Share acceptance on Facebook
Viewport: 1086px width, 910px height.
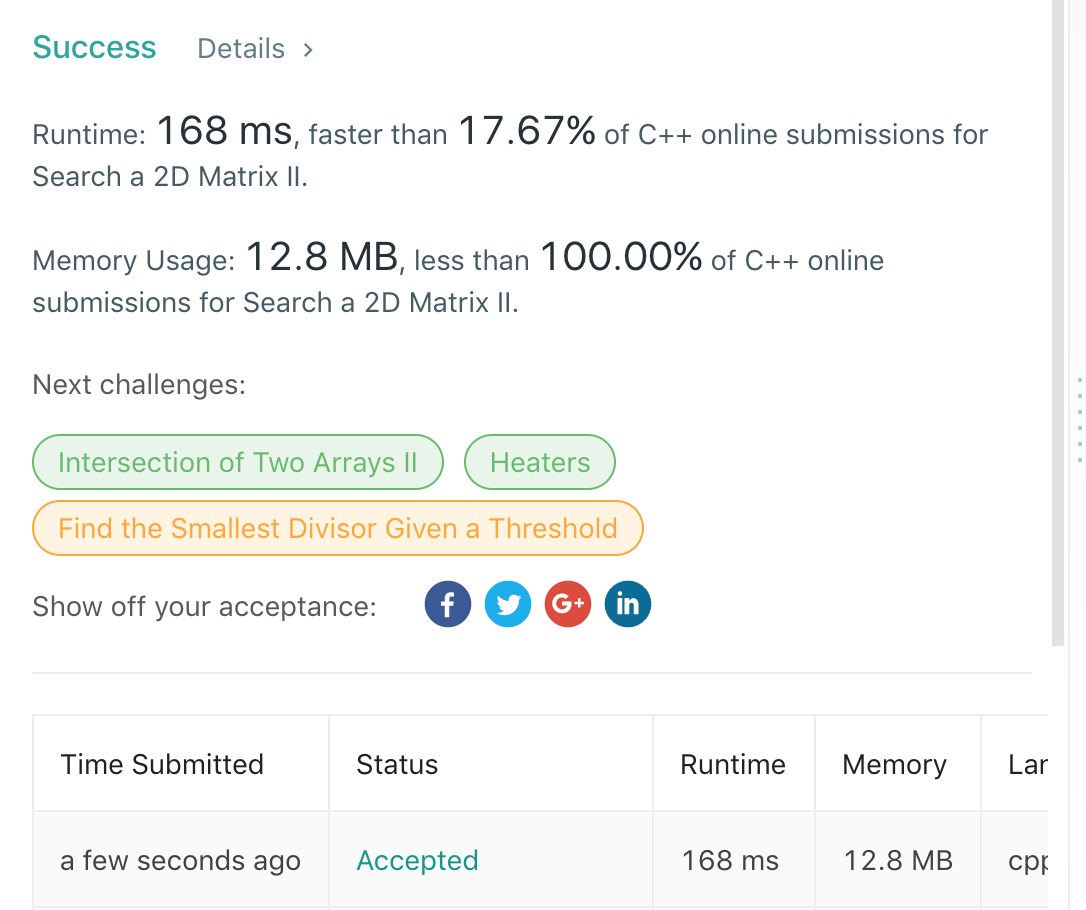pyautogui.click(x=448, y=605)
